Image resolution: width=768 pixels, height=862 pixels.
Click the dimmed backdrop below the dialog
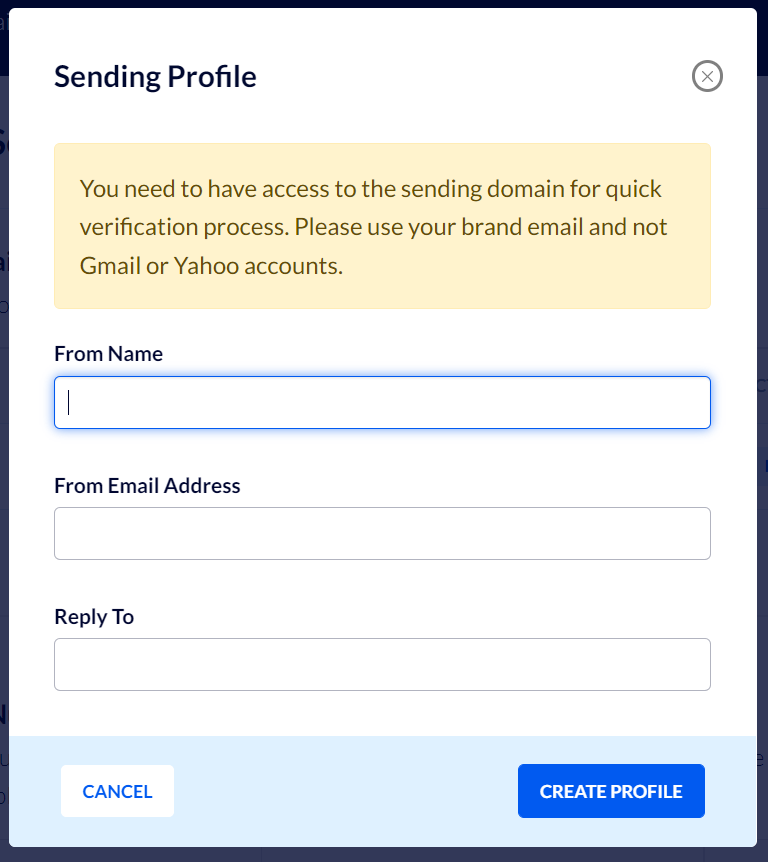click(384, 854)
